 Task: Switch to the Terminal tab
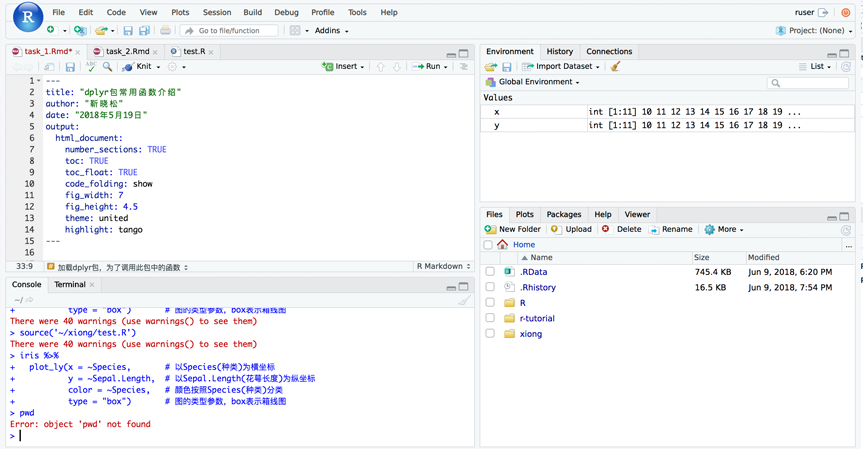pyautogui.click(x=70, y=284)
